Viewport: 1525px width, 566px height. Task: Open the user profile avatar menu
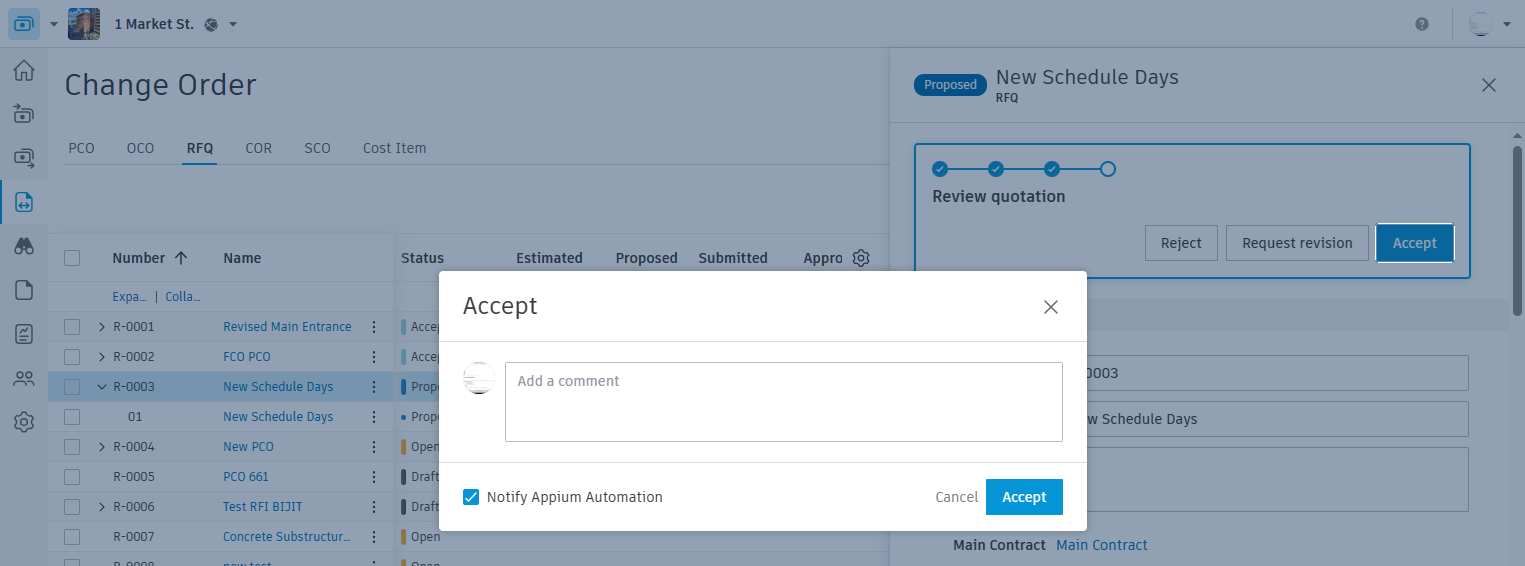1481,24
